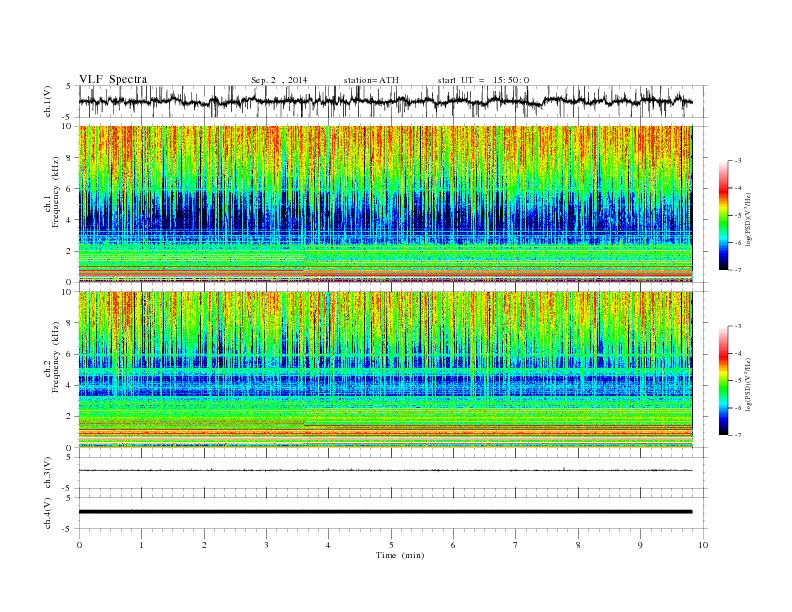Click the "ch.1(V)" axis label

point(48,101)
